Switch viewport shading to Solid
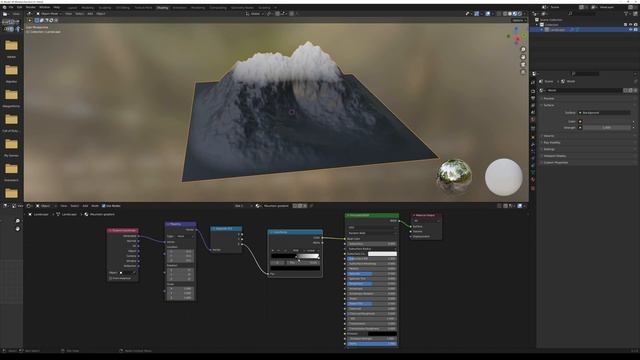The width and height of the screenshot is (640, 360). pyautogui.click(x=510, y=13)
